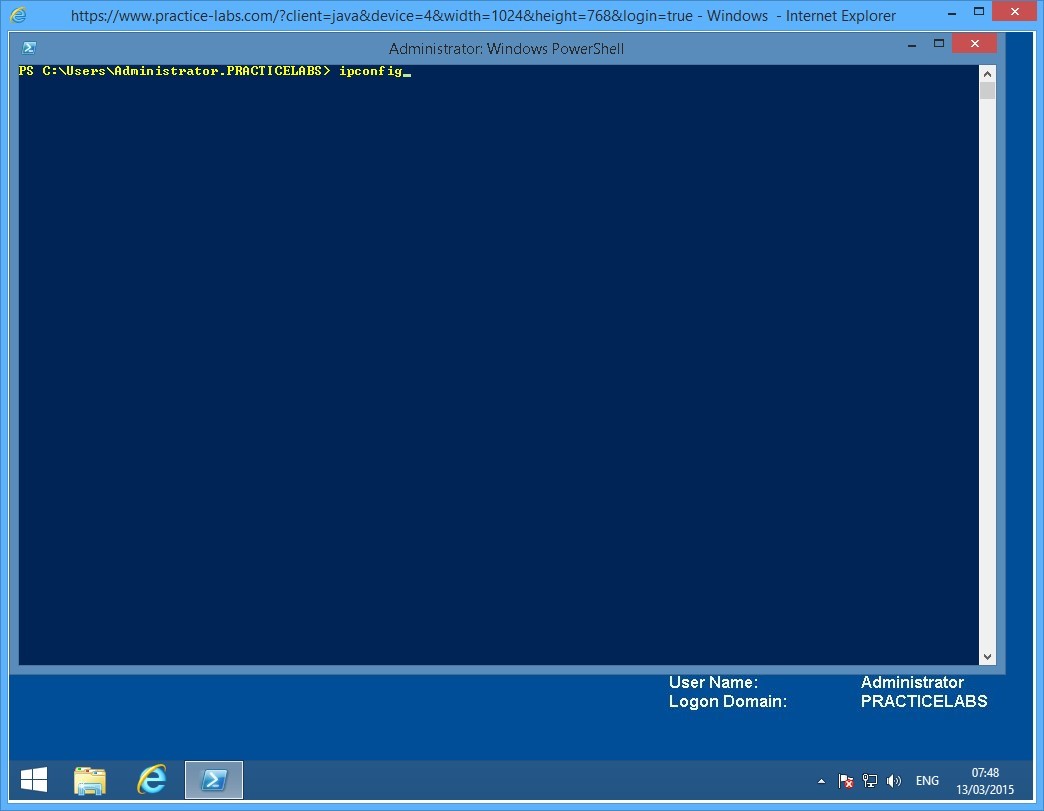Click the PowerShell scrollbar down arrow

[x=988, y=656]
